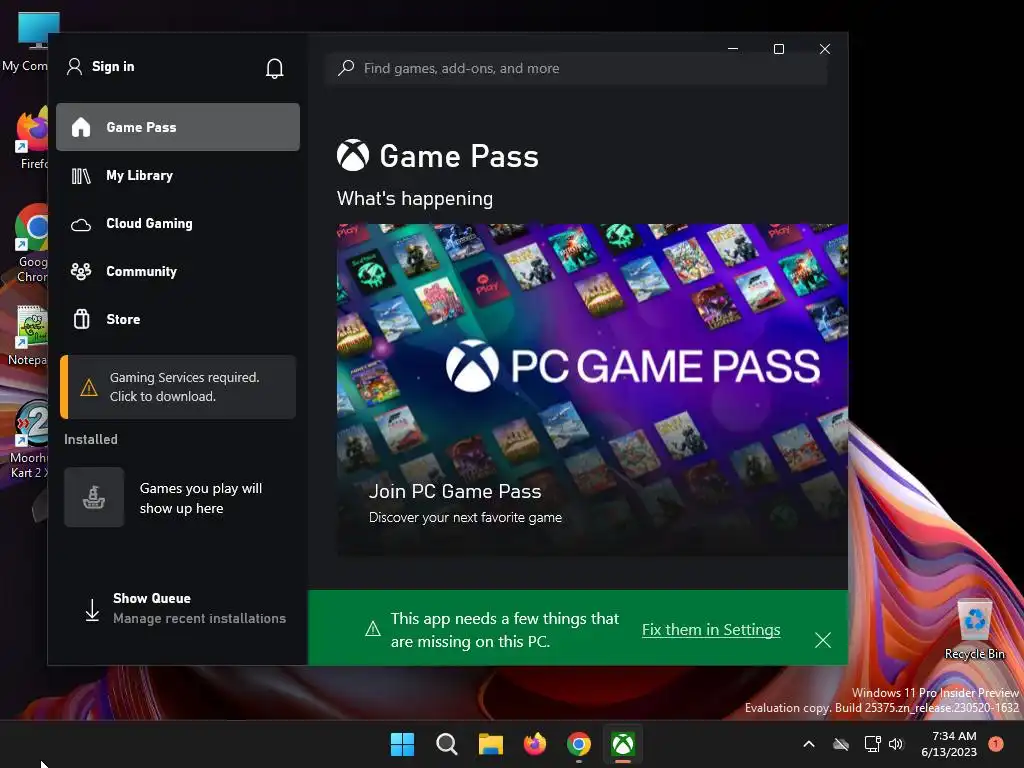The width and height of the screenshot is (1024, 768).
Task: Click the volume speaker tray icon
Action: pyautogui.click(x=896, y=744)
